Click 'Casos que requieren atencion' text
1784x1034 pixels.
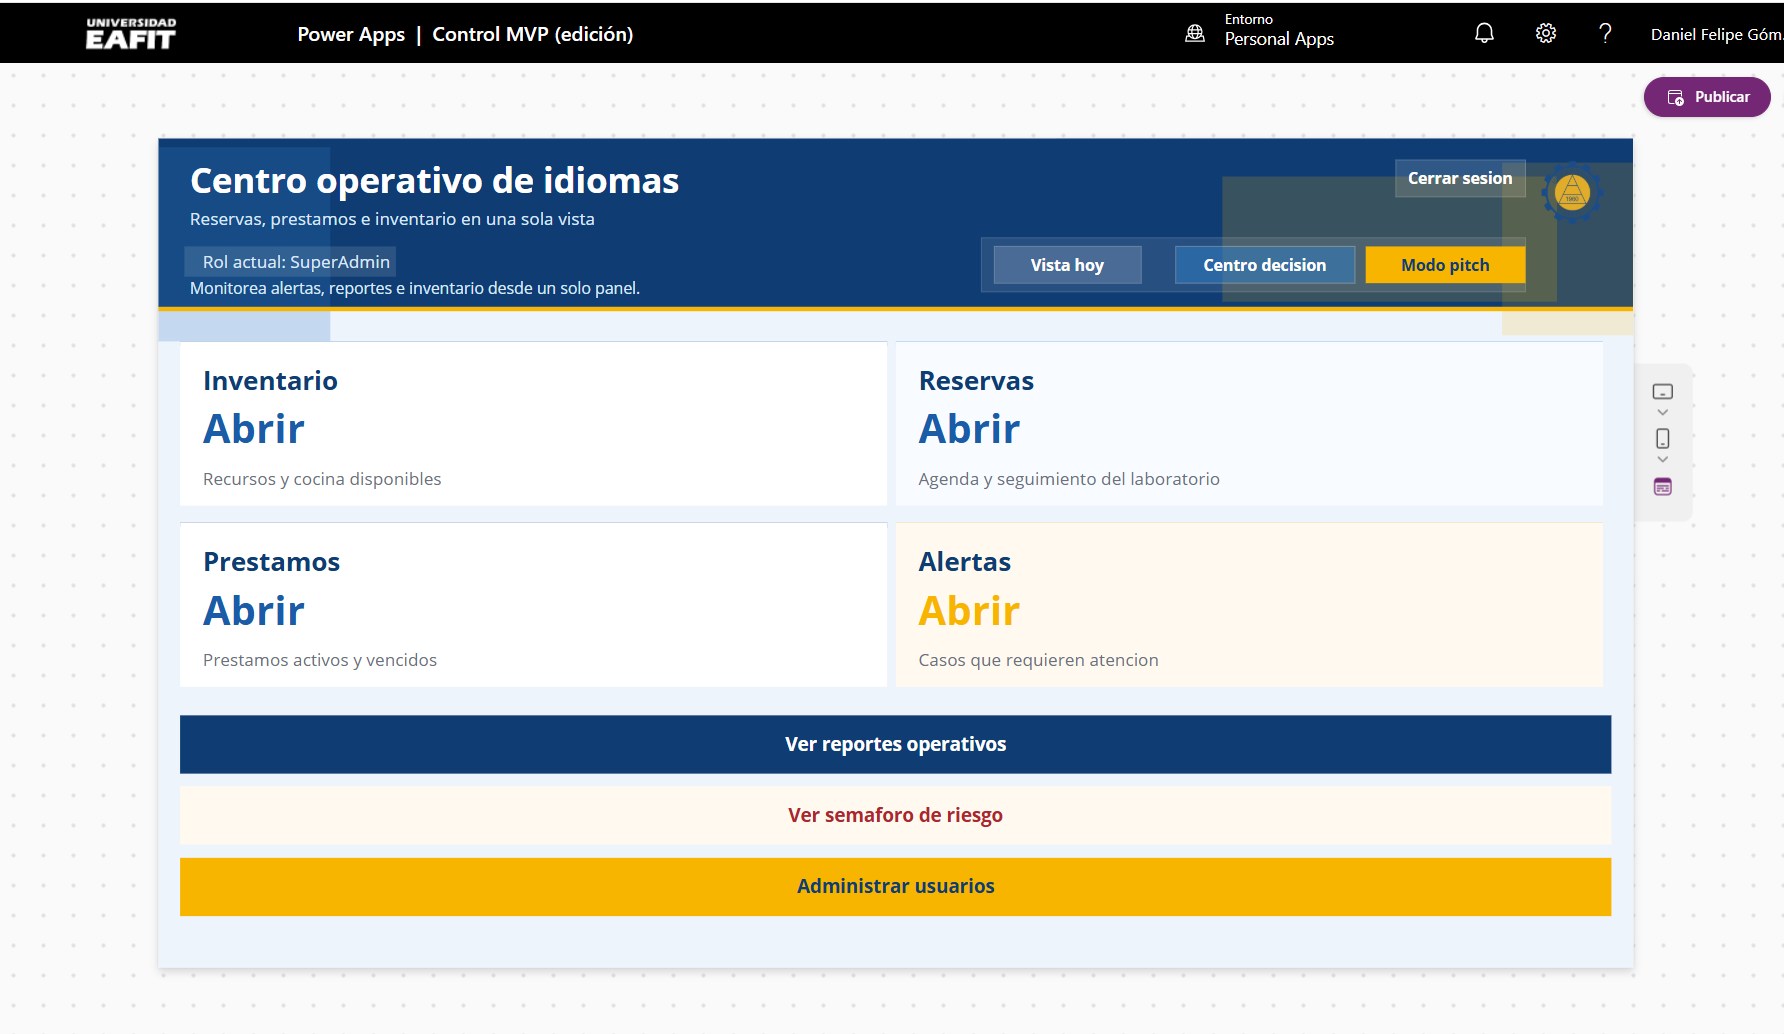click(1038, 660)
